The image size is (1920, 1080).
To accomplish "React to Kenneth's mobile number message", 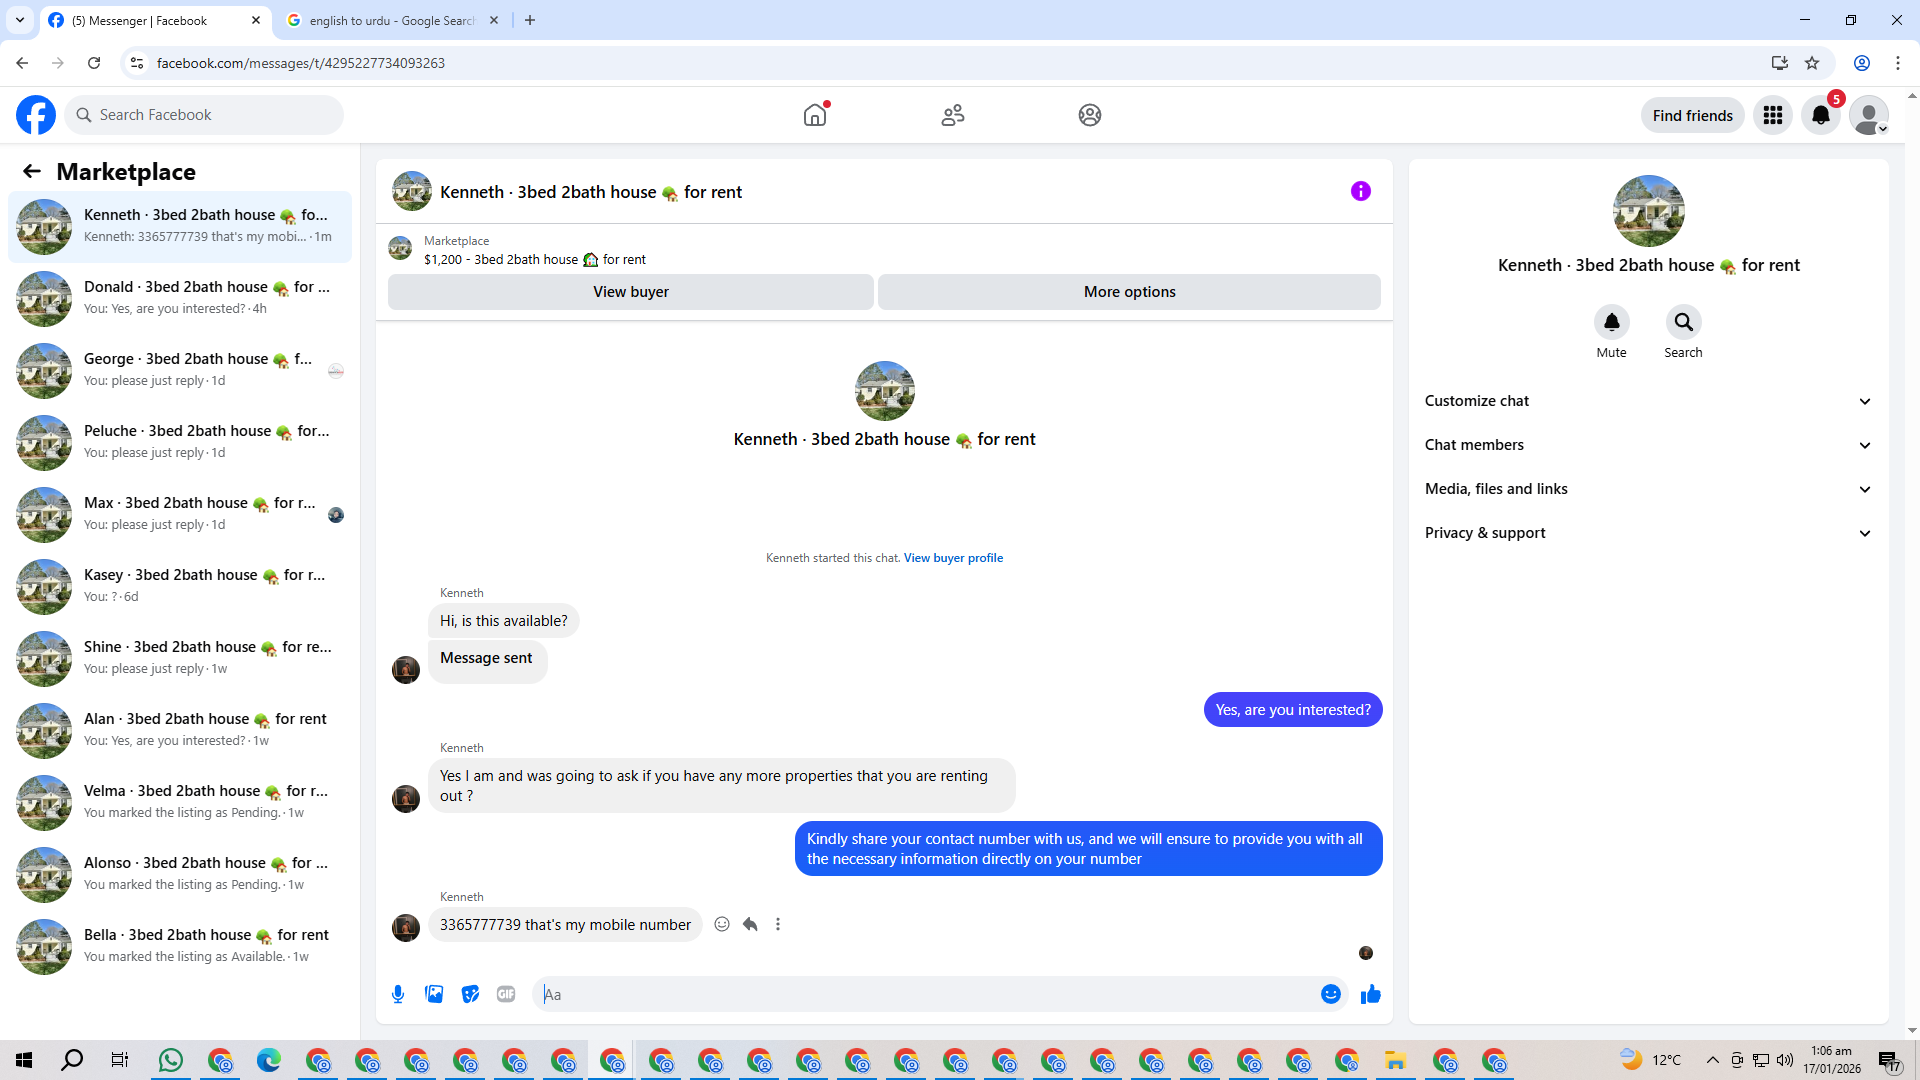I will point(722,924).
